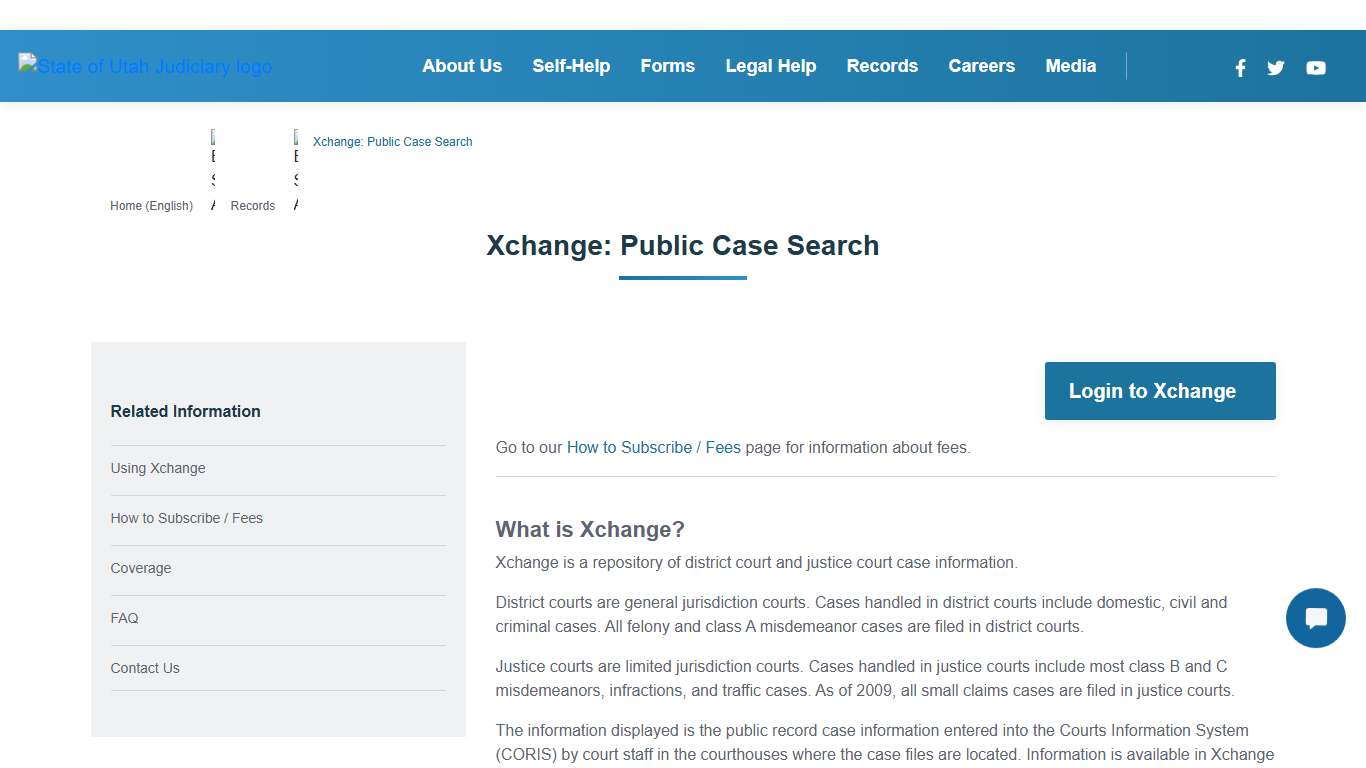The image size is (1366, 768).
Task: Open the About Us menu
Action: click(462, 66)
